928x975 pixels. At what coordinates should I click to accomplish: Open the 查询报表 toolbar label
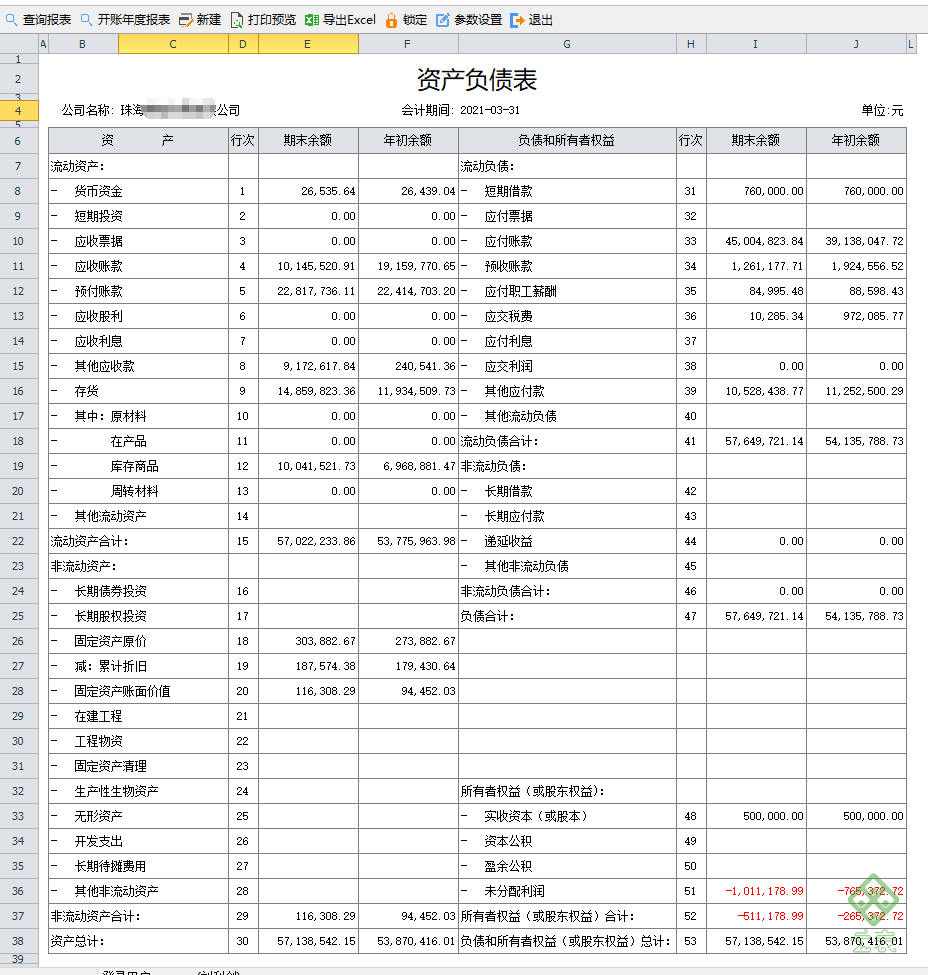point(47,20)
